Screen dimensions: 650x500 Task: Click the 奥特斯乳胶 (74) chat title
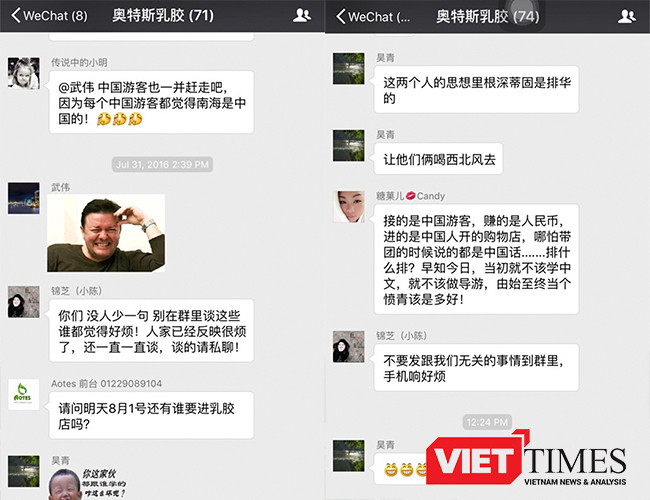[488, 16]
